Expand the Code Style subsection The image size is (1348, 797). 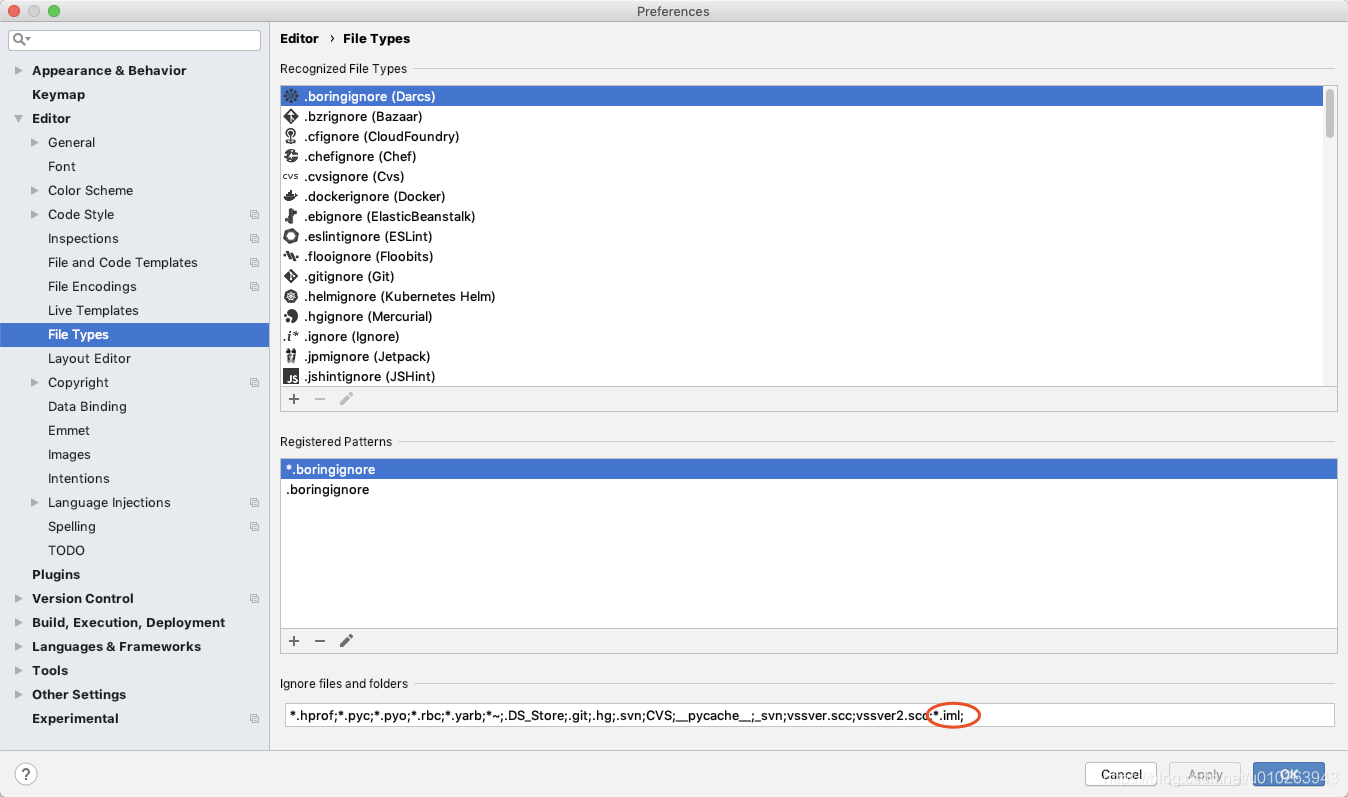tap(35, 214)
